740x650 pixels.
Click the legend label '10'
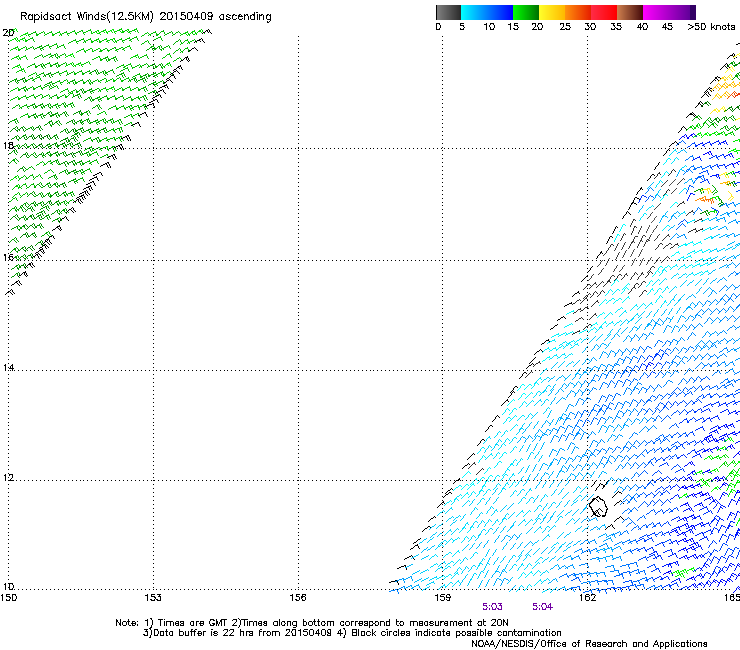click(489, 27)
